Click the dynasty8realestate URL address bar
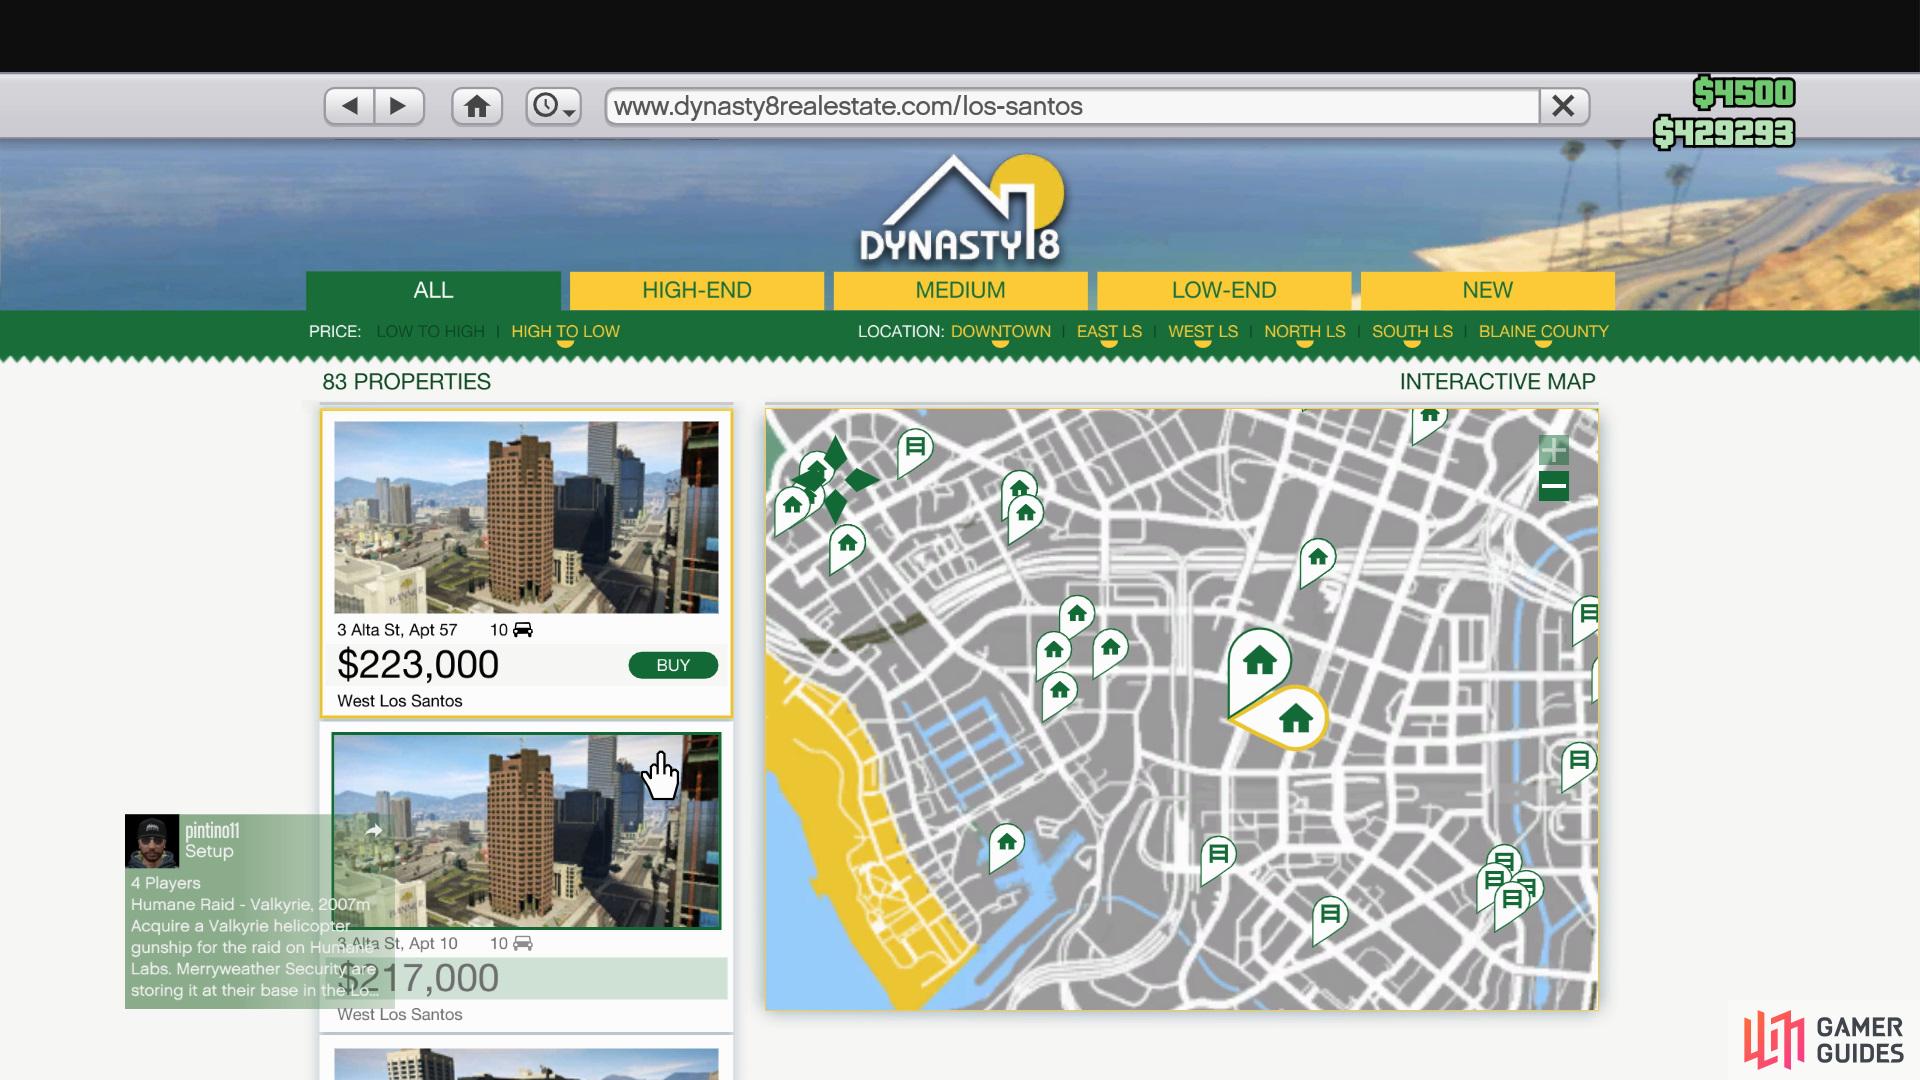Image resolution: width=1920 pixels, height=1080 pixels. pyautogui.click(x=1071, y=106)
